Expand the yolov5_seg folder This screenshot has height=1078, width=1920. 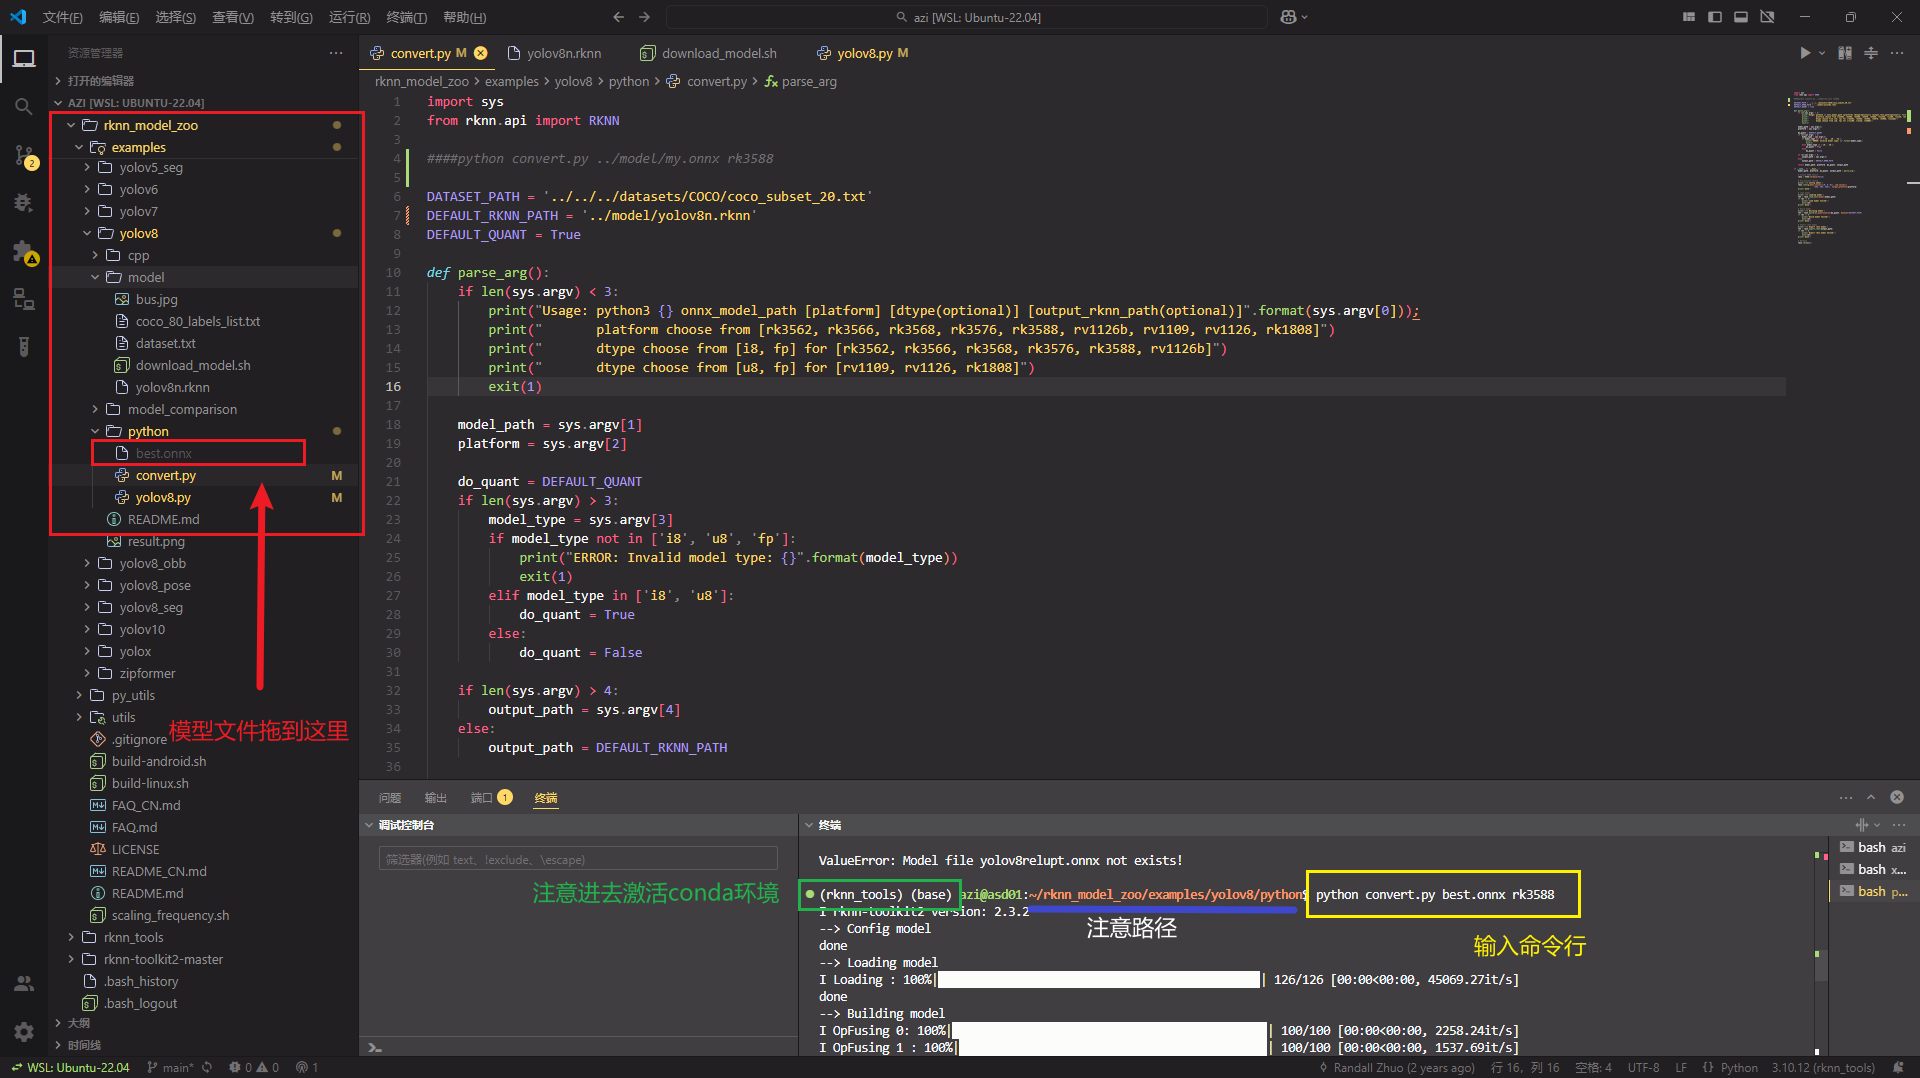click(x=150, y=167)
